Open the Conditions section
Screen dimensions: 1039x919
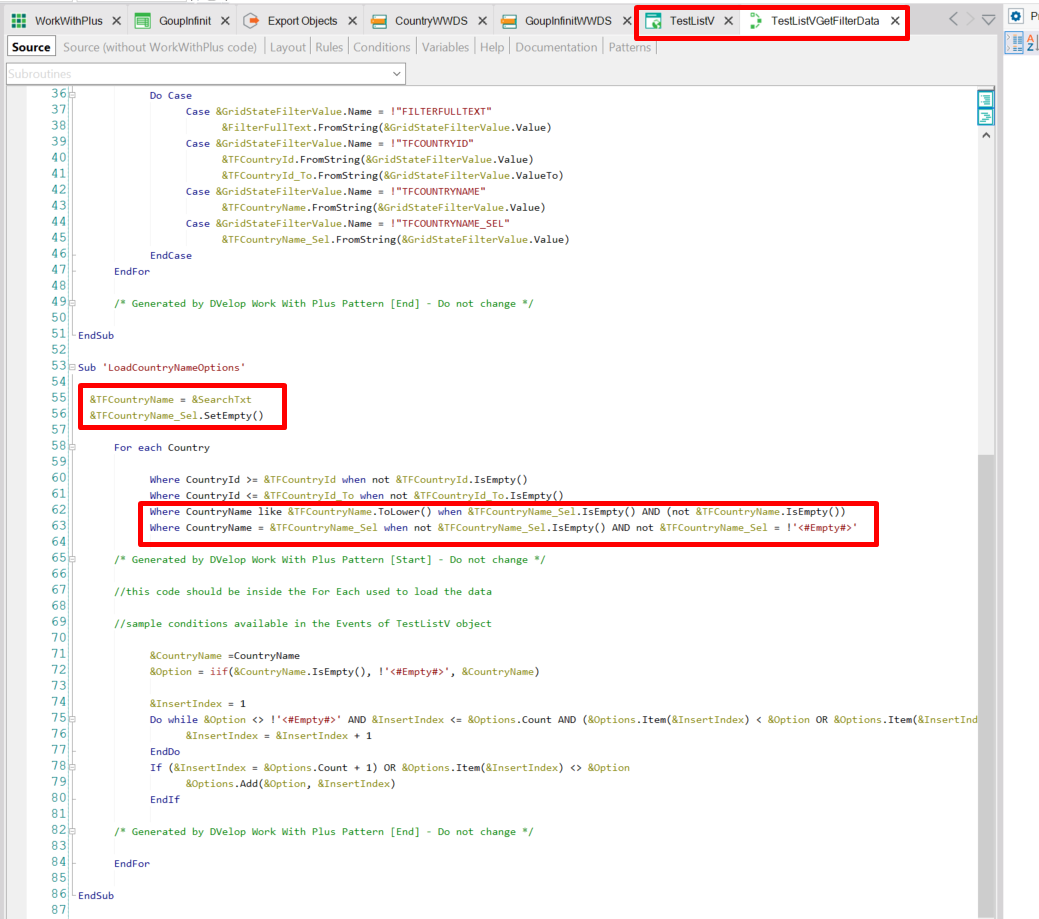[381, 47]
